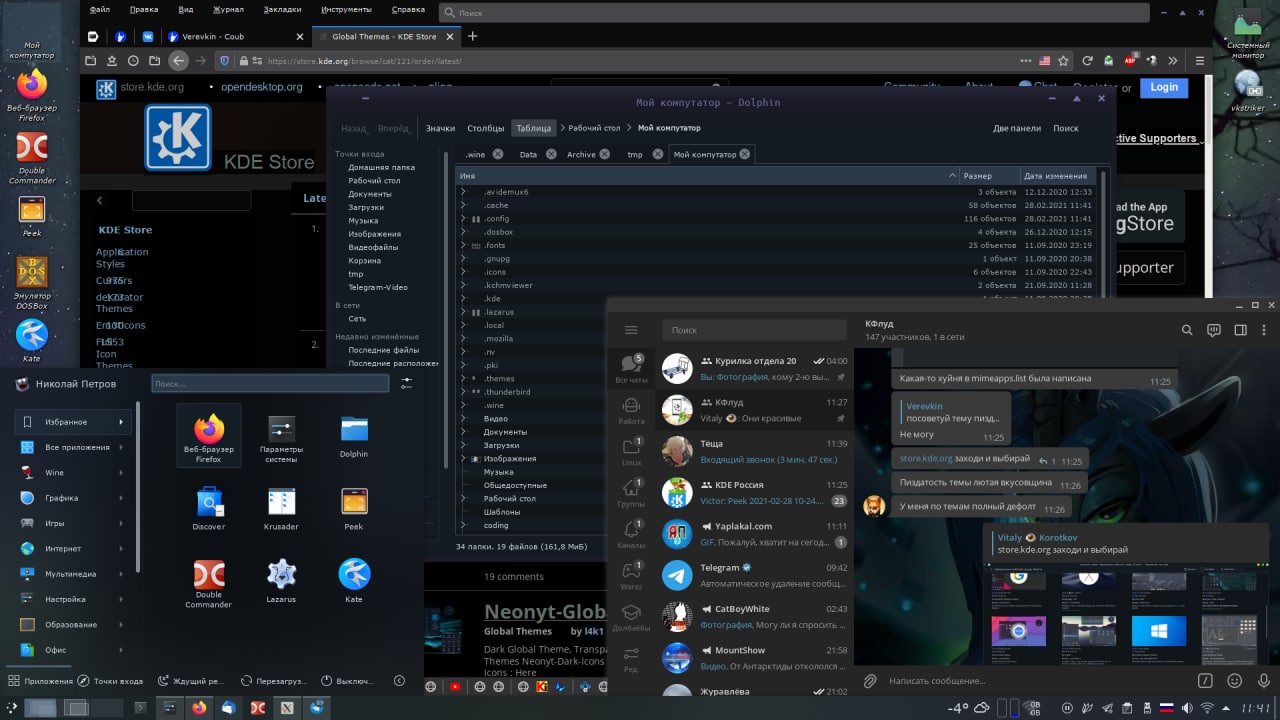Launch Dolphin from the launcher favorites
Image resolution: width=1280 pixels, height=720 pixels.
click(354, 437)
